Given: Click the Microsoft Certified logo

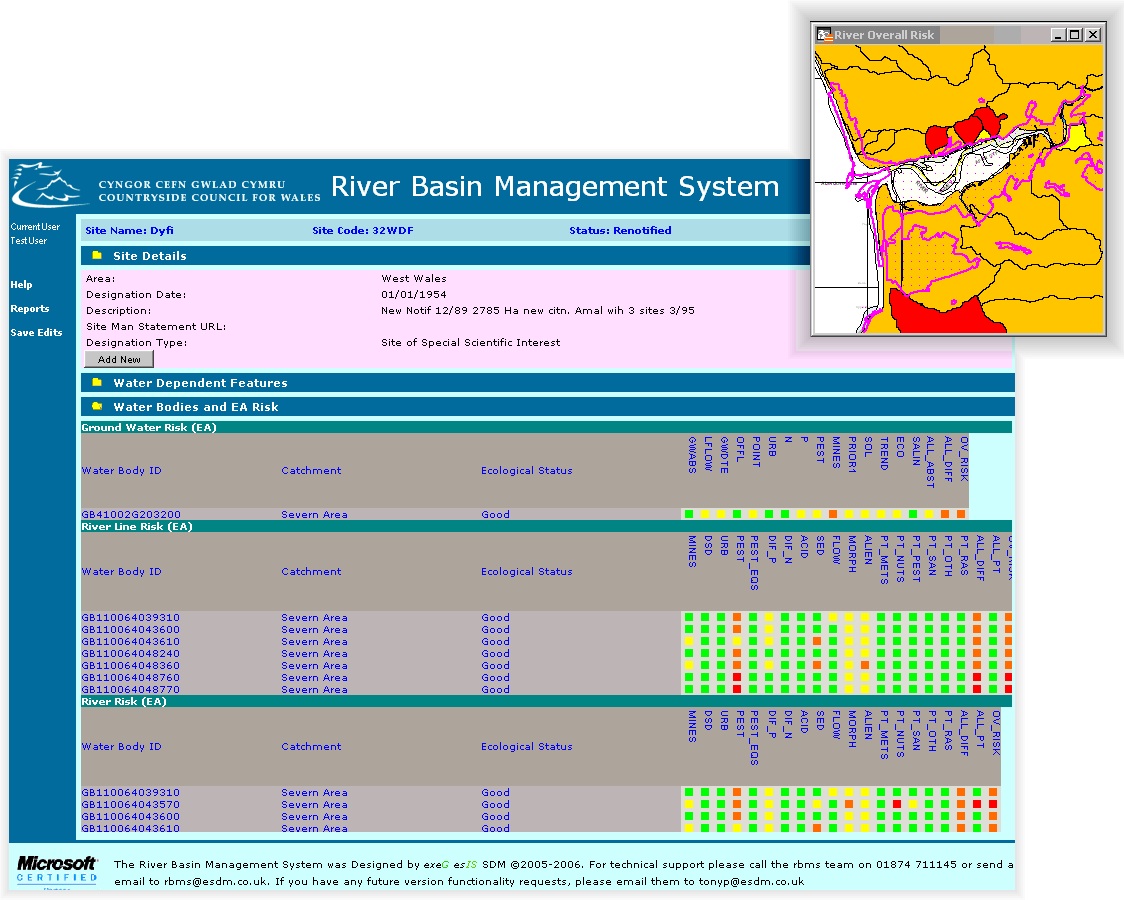Looking at the screenshot, I should (x=56, y=871).
